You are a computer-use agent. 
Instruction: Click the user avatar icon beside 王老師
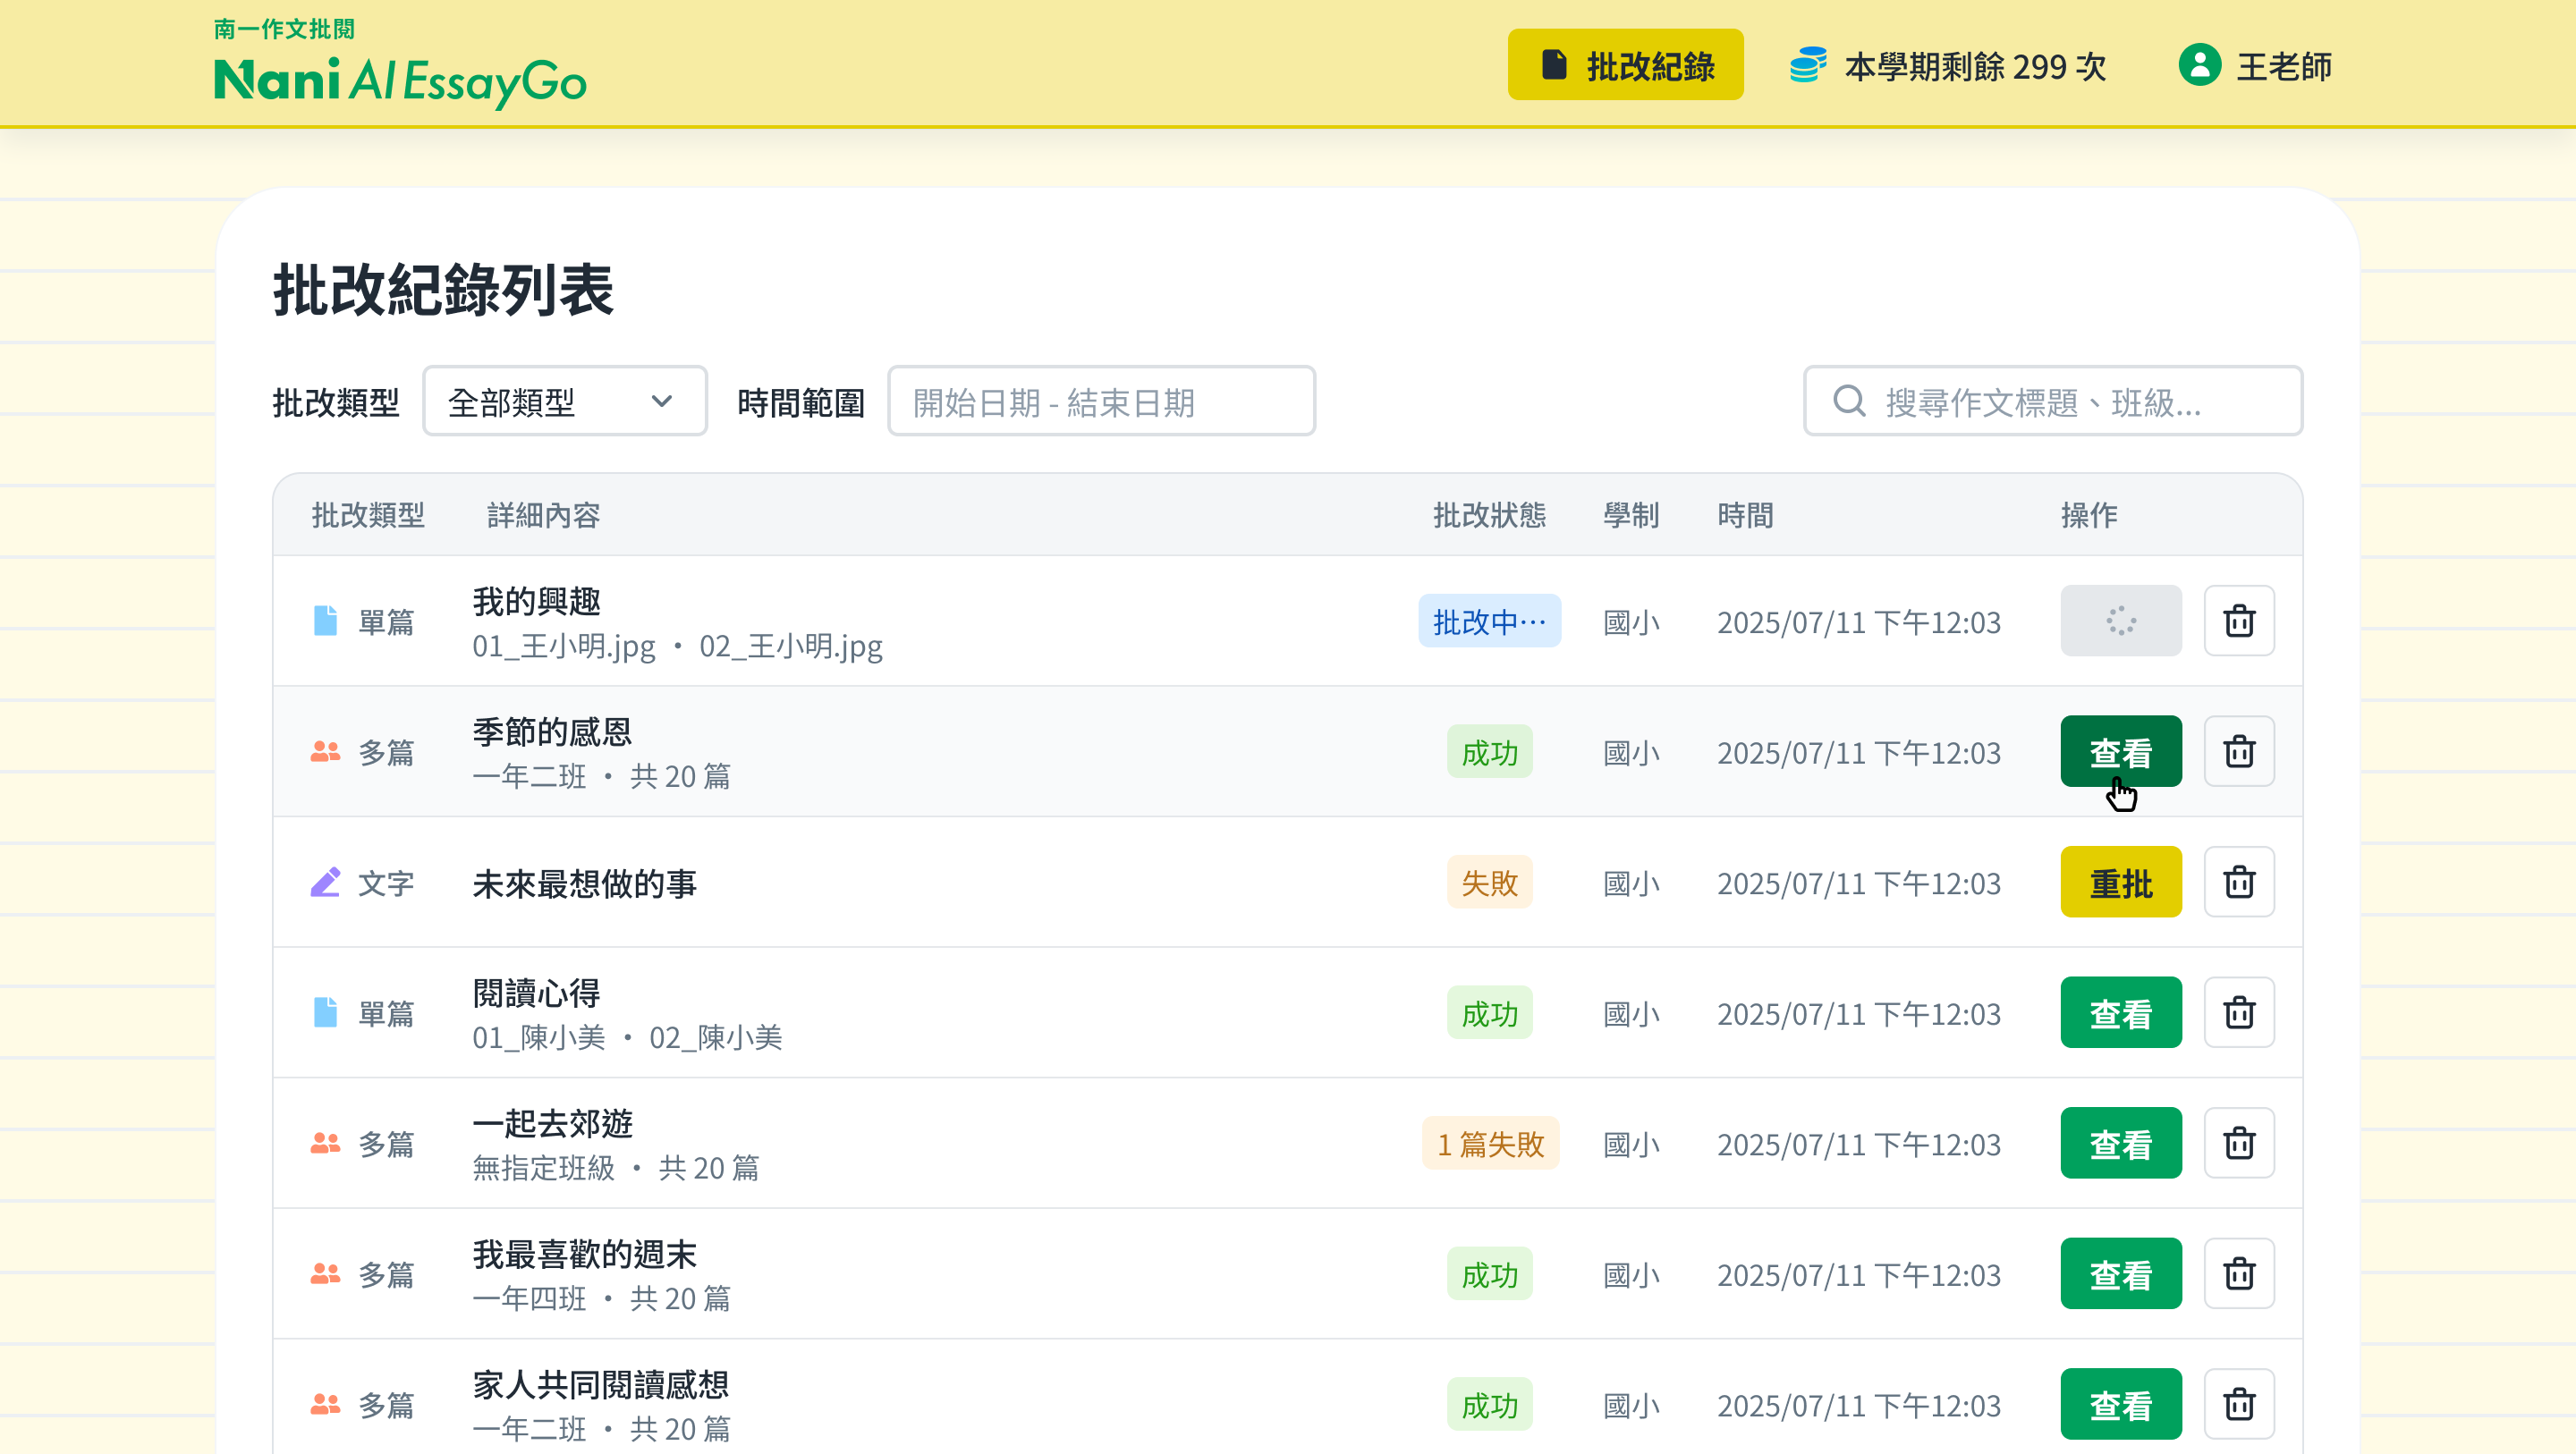tap(2199, 65)
